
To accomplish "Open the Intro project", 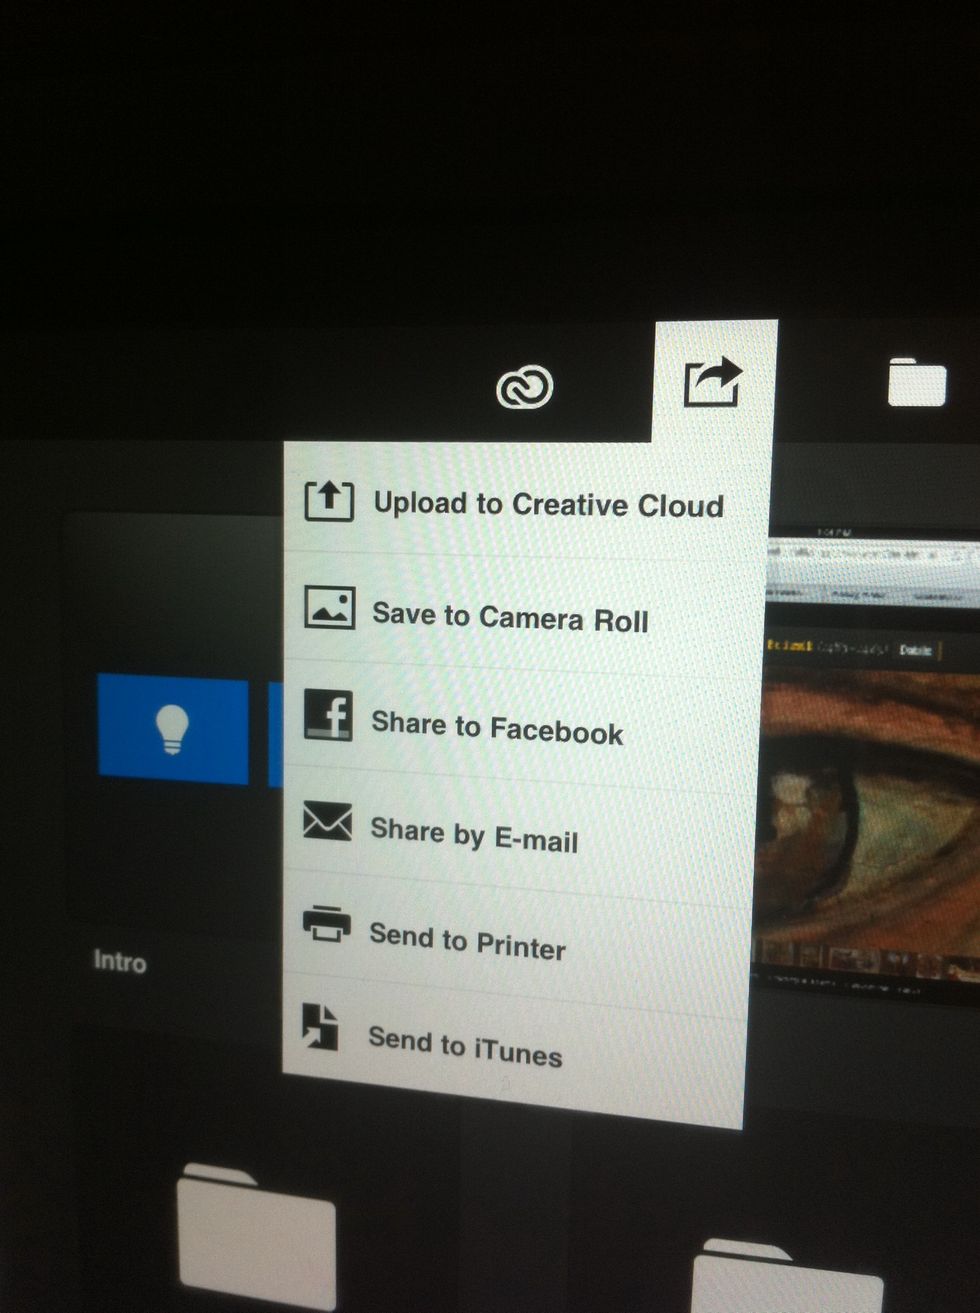I will 118,963.
